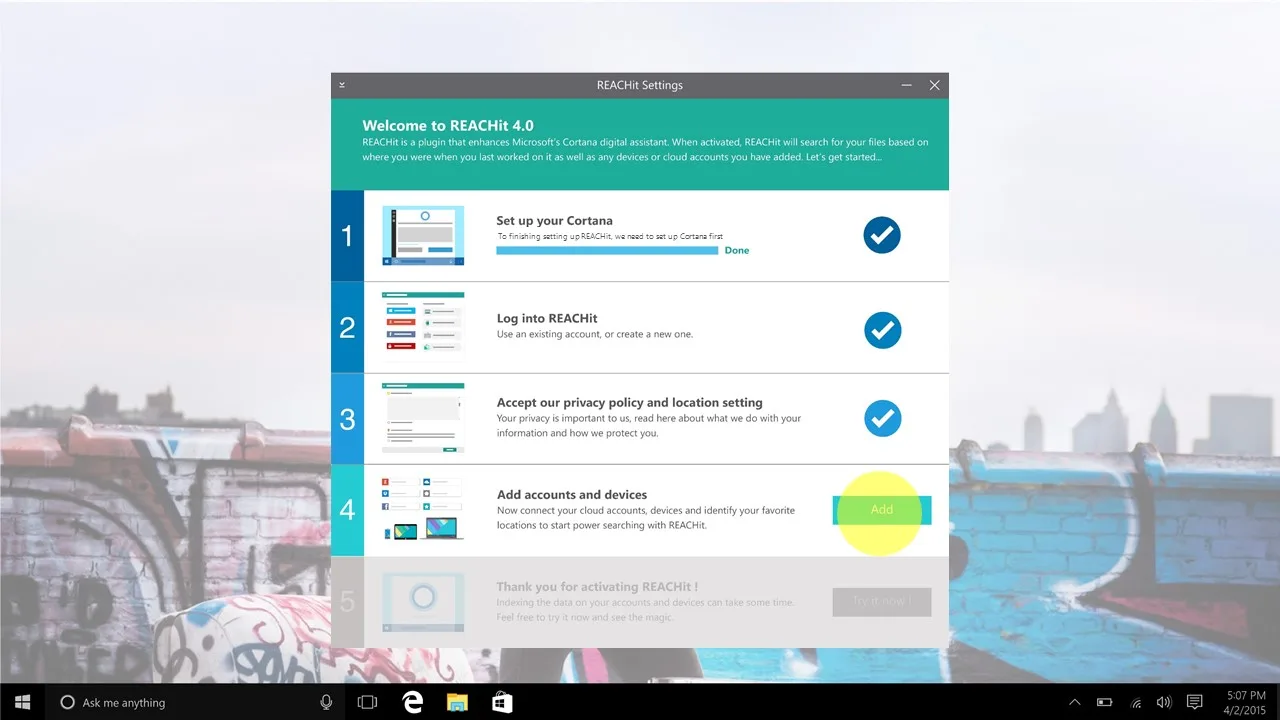
Task: Open Task View from the taskbar
Action: (x=367, y=702)
